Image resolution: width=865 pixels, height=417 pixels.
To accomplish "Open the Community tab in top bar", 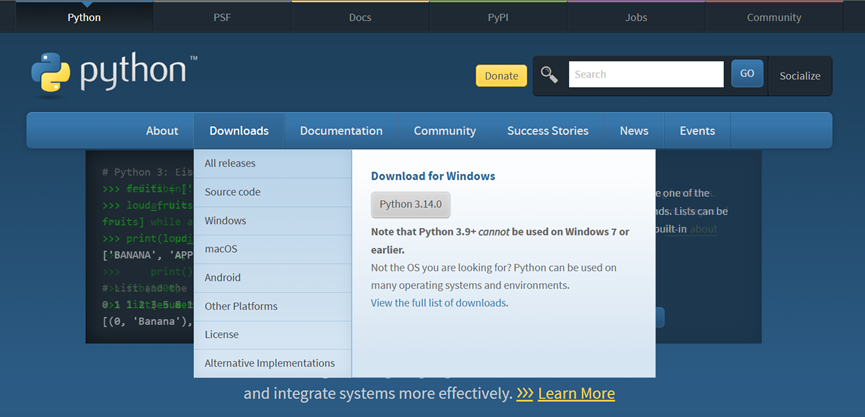I will [x=773, y=18].
